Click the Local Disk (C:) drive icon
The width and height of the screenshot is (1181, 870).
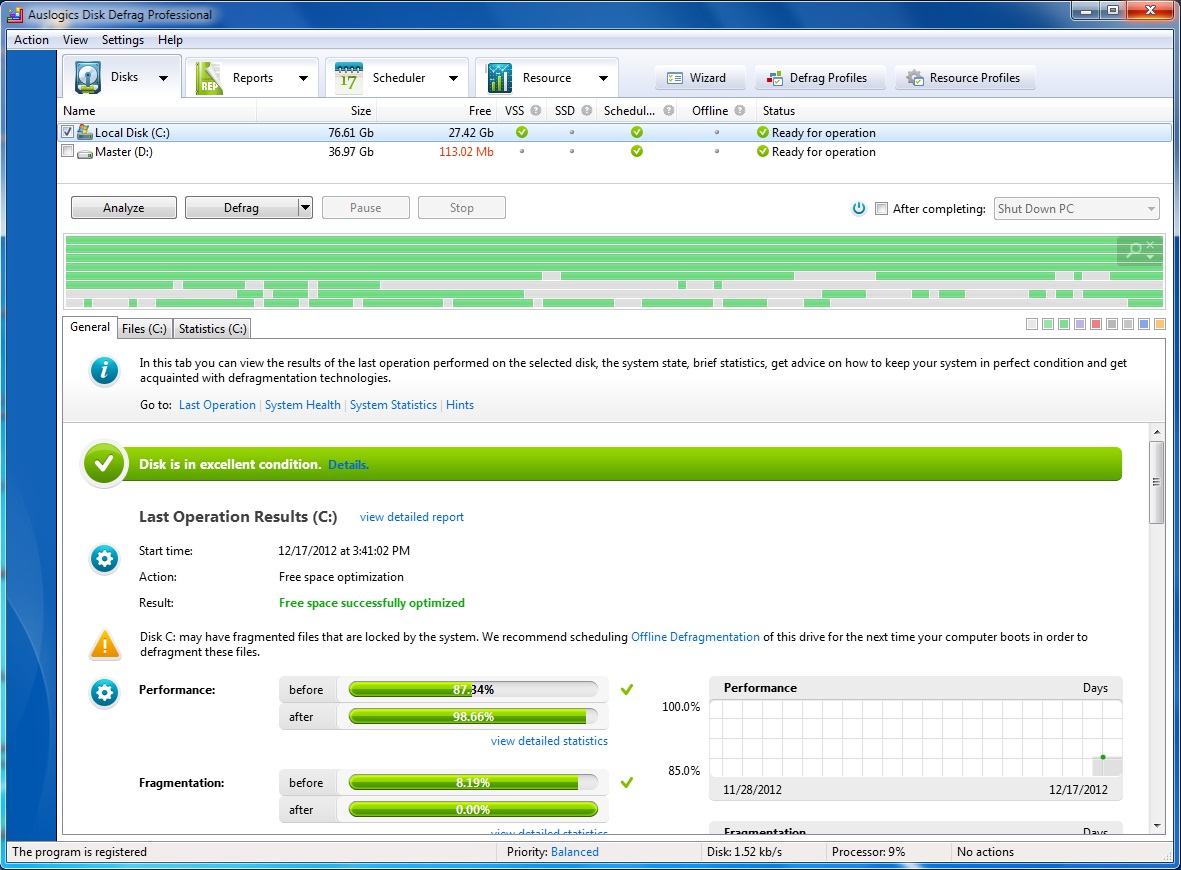tap(84, 132)
